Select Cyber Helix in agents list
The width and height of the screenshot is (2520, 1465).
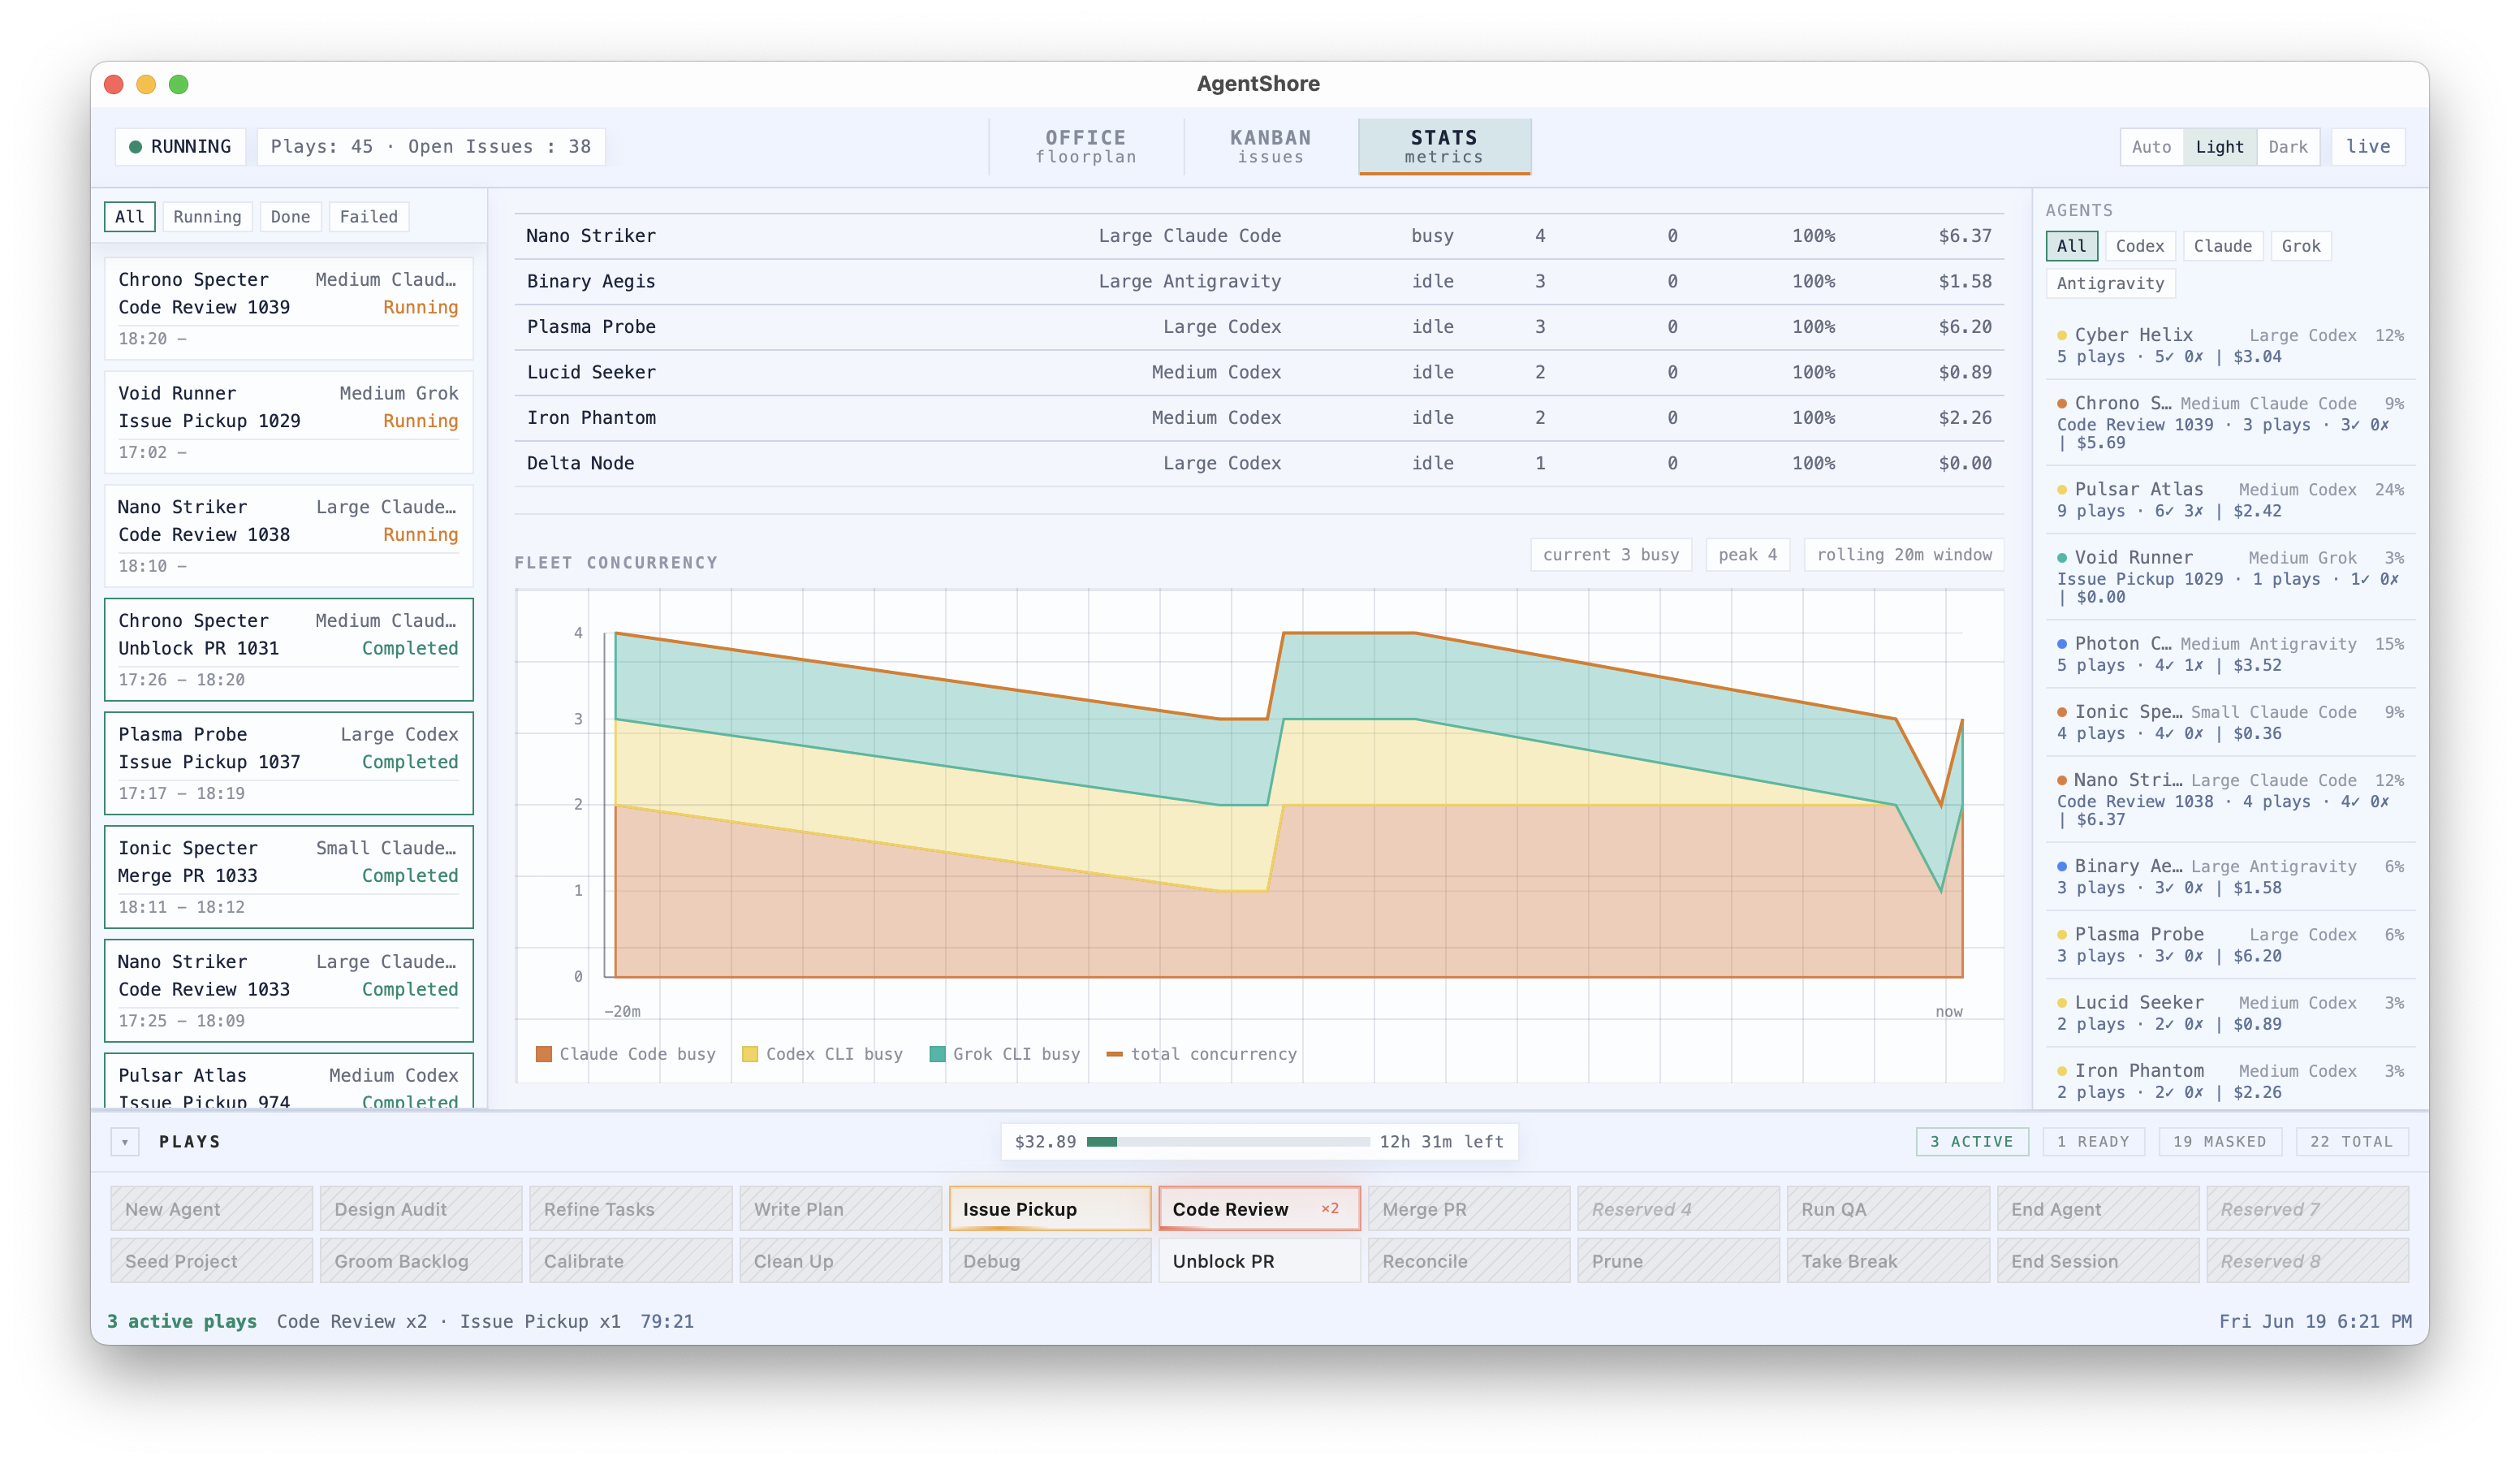pyautogui.click(x=2230, y=346)
